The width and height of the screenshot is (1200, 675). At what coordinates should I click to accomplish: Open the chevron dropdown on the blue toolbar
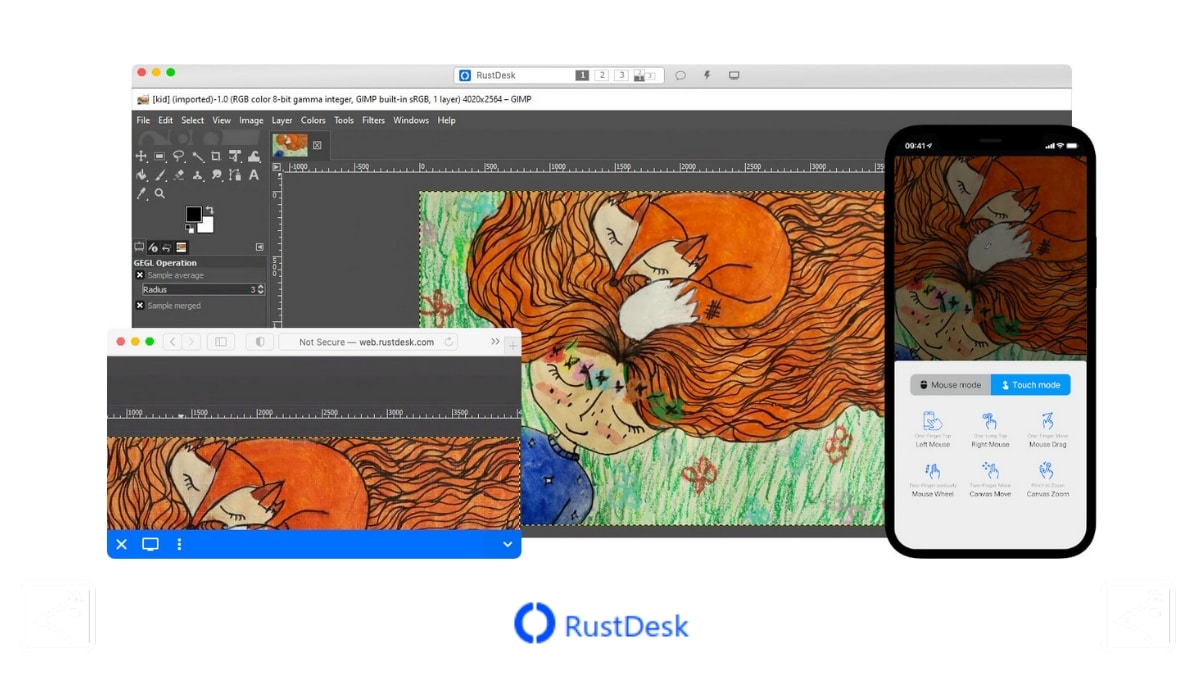pos(507,545)
